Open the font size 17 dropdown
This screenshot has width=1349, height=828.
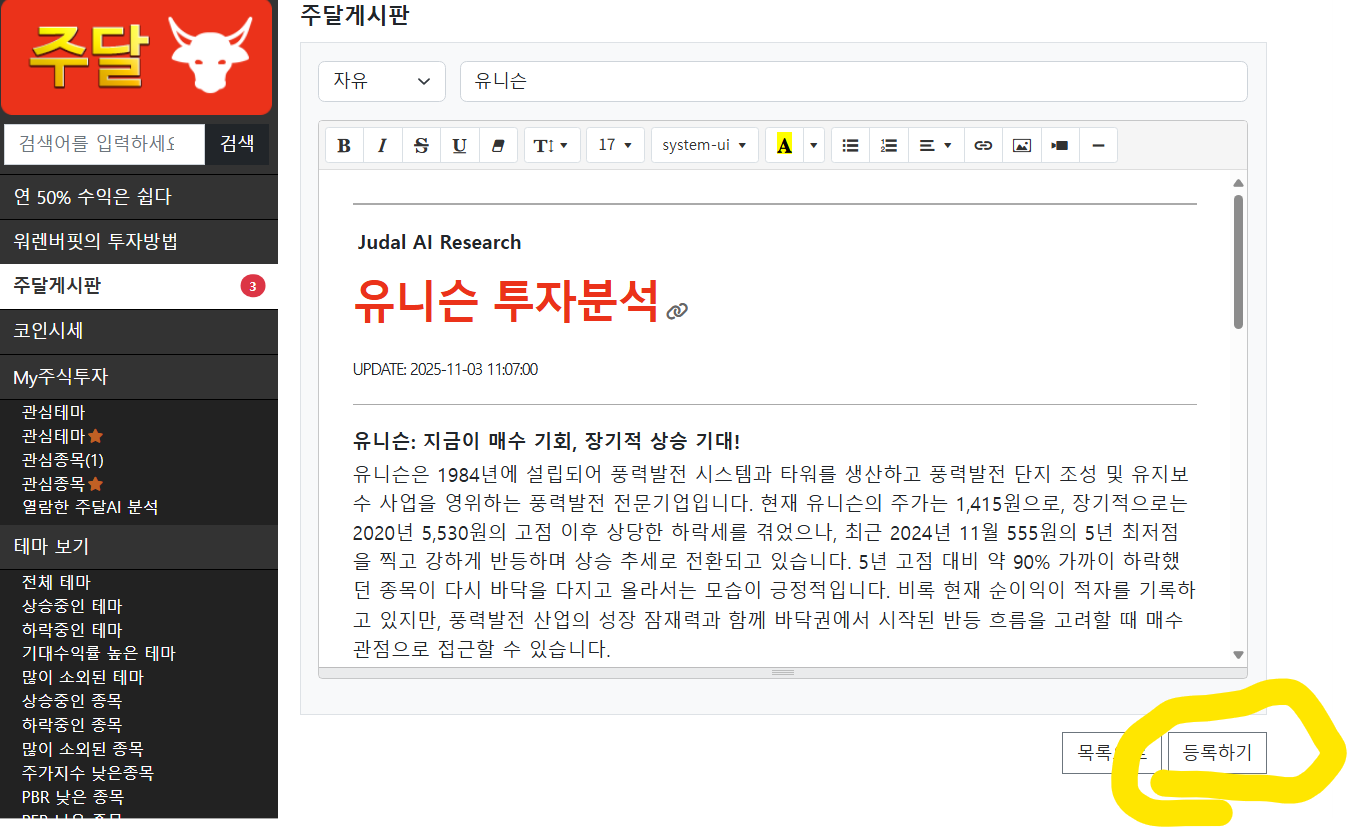(614, 146)
